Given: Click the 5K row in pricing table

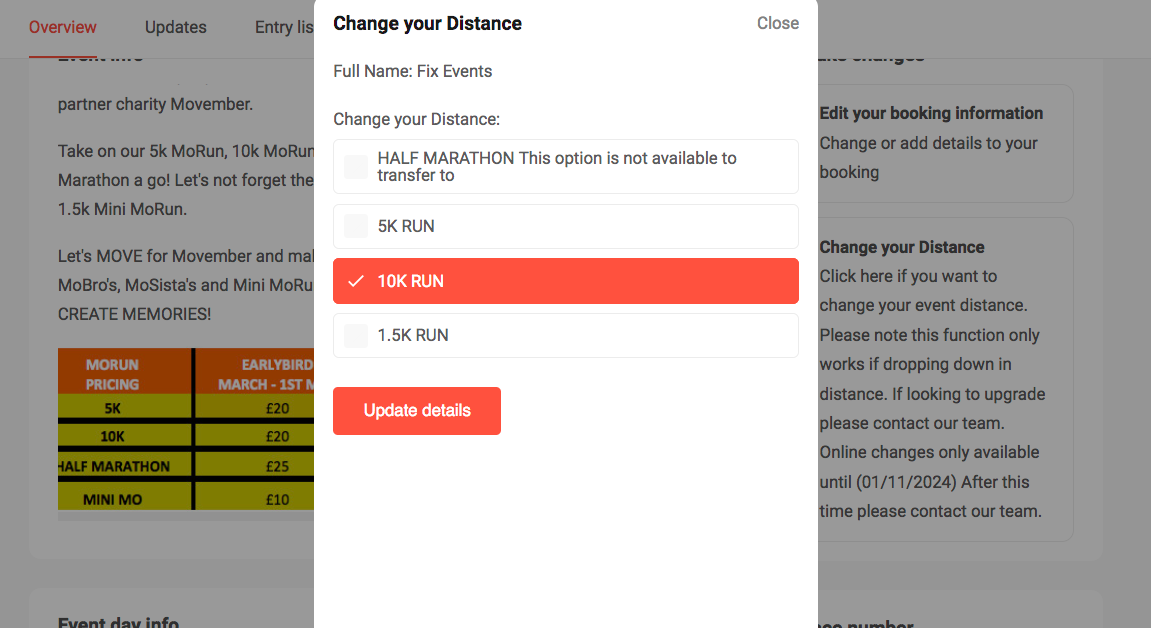Looking at the screenshot, I should tap(112, 408).
